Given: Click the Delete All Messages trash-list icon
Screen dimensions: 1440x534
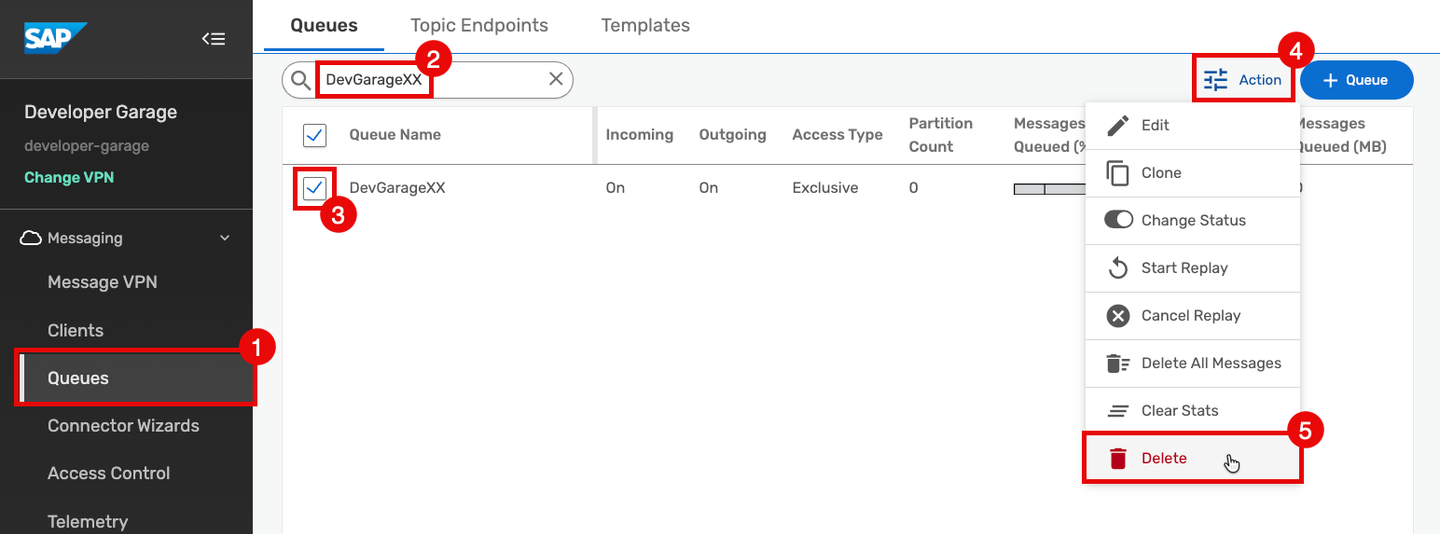Looking at the screenshot, I should pos(1118,363).
